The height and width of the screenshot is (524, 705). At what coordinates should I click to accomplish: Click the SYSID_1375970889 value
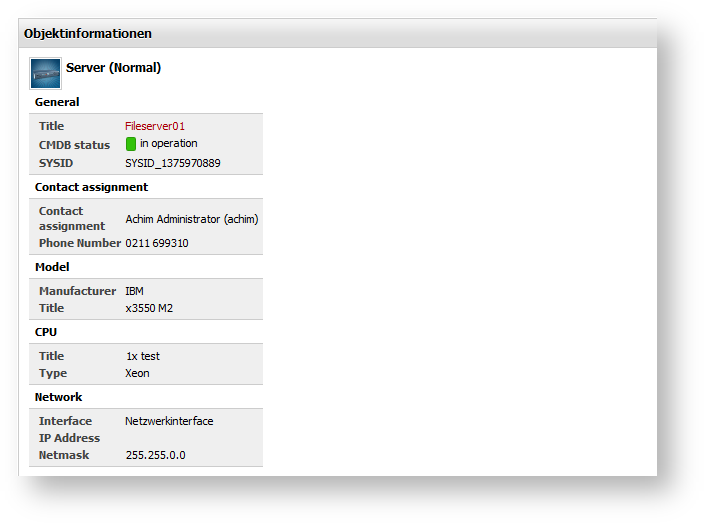pos(173,163)
